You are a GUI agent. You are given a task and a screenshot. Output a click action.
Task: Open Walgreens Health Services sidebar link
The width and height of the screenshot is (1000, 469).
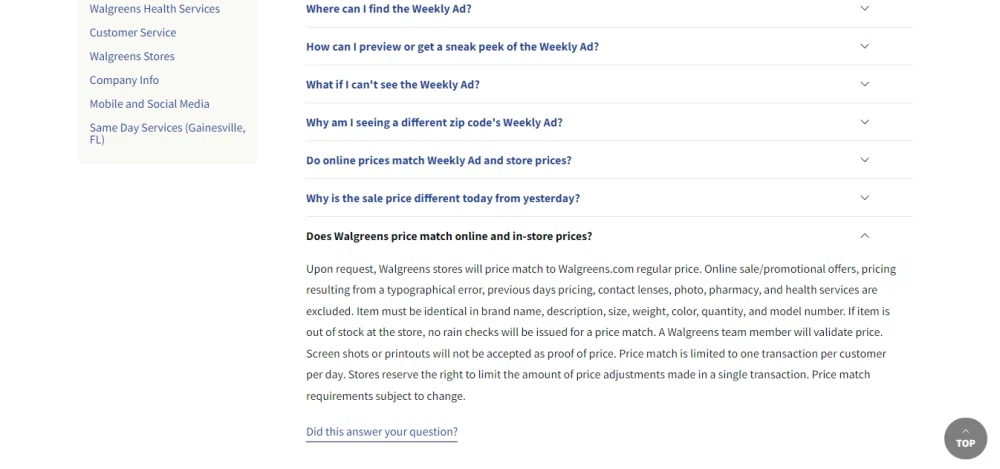(155, 9)
